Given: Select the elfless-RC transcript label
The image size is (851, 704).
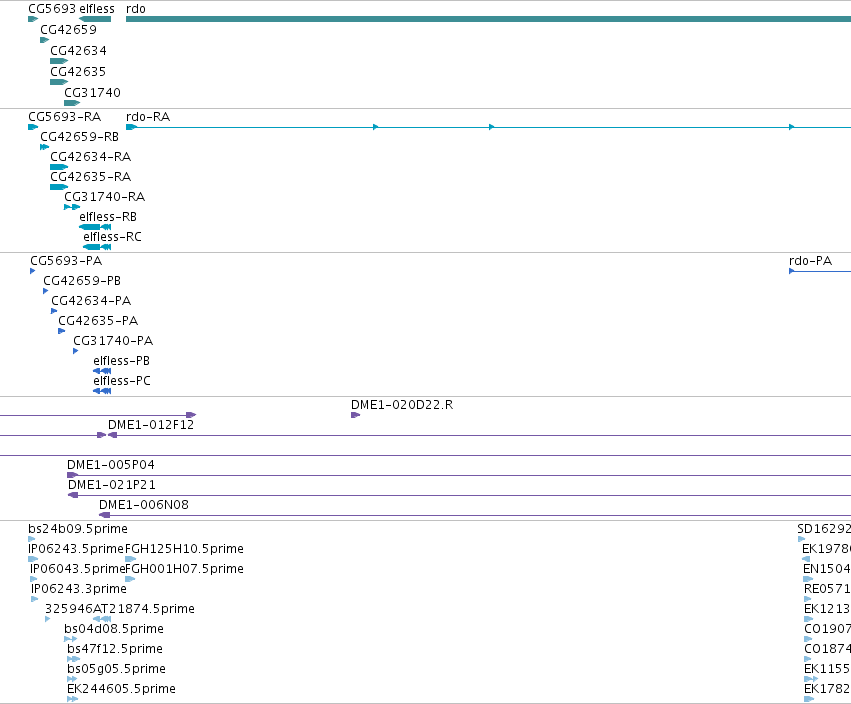Looking at the screenshot, I should pyautogui.click(x=112, y=237).
